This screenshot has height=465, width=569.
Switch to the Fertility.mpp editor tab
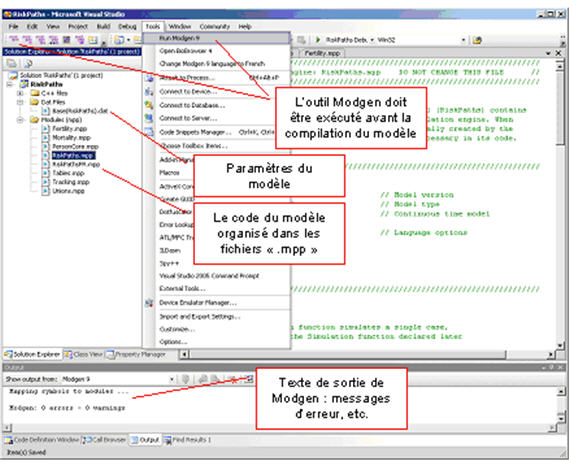[322, 53]
